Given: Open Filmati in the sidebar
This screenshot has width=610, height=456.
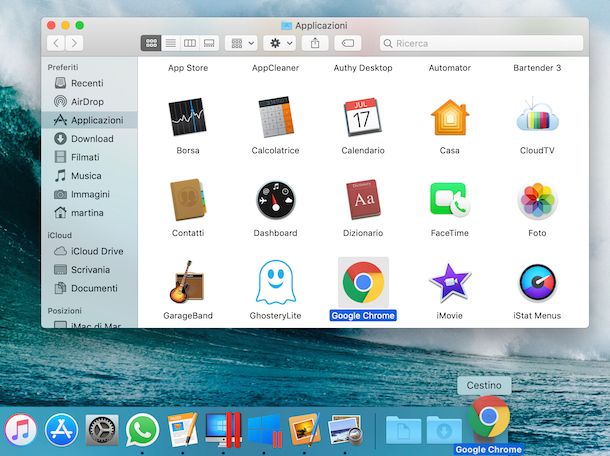Looking at the screenshot, I should [x=89, y=157].
